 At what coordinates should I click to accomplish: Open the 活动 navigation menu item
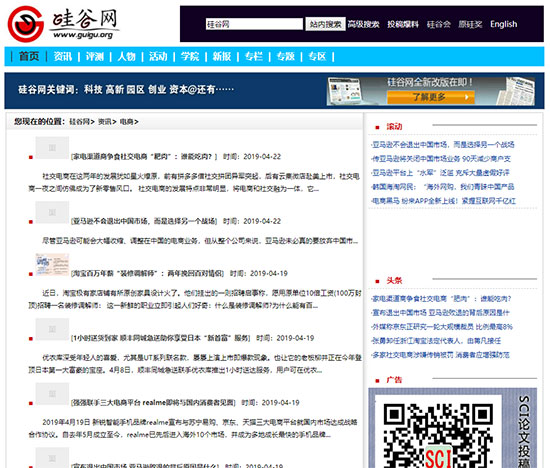[x=158, y=56]
